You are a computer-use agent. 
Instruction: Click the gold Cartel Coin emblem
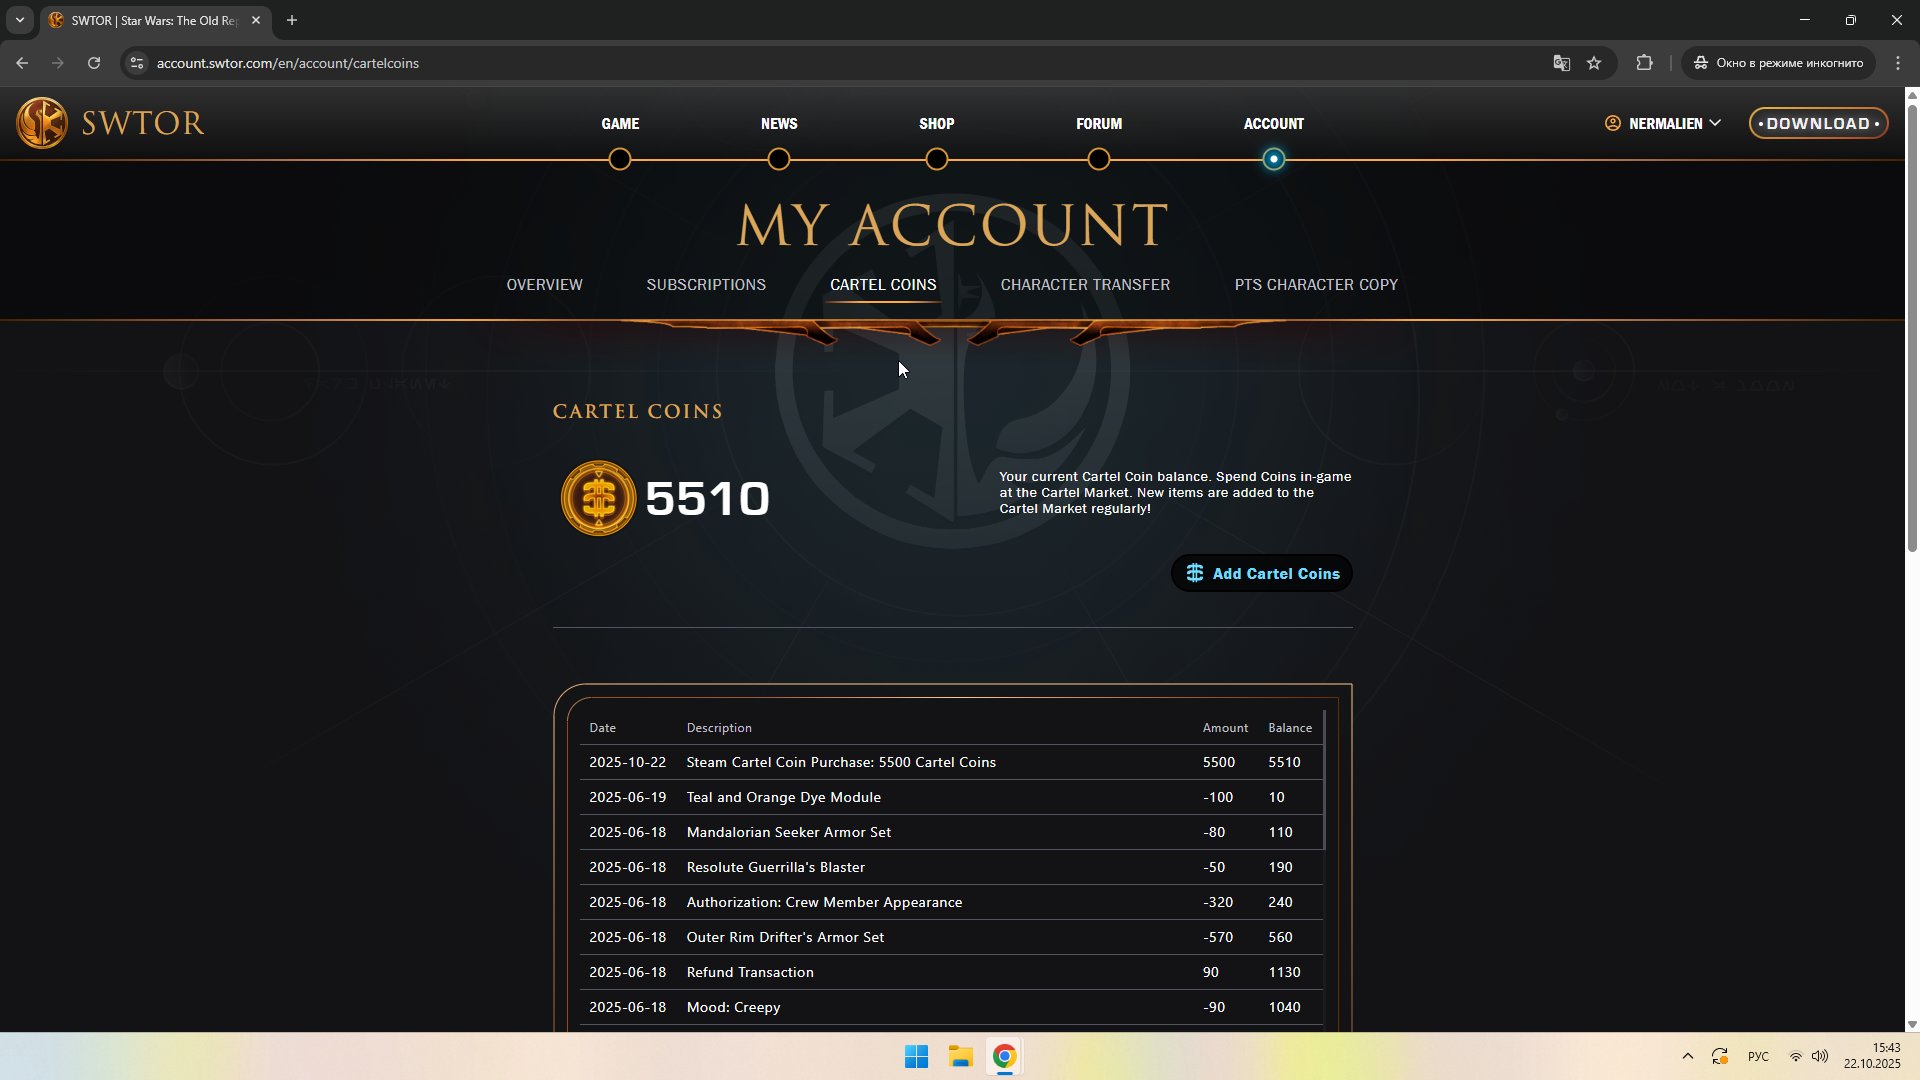pyautogui.click(x=598, y=498)
